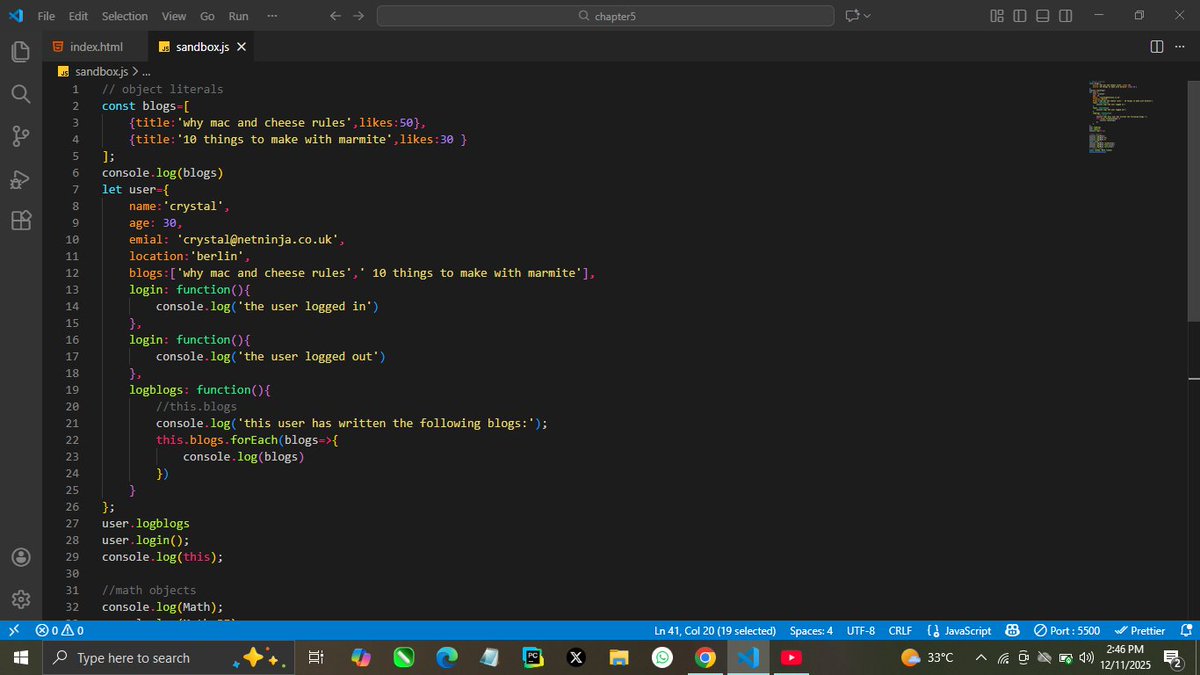Click the chapter5 command center search bar
Viewport: 1200px width, 675px height.
604,16
